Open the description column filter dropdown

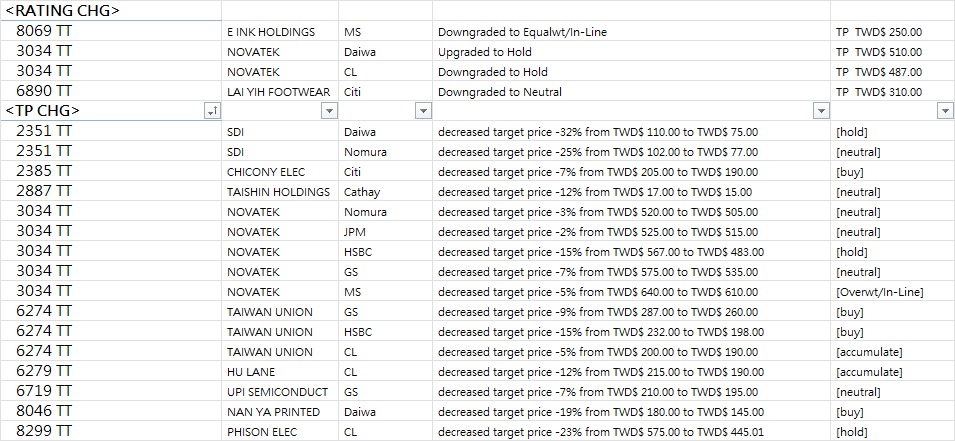click(x=821, y=111)
